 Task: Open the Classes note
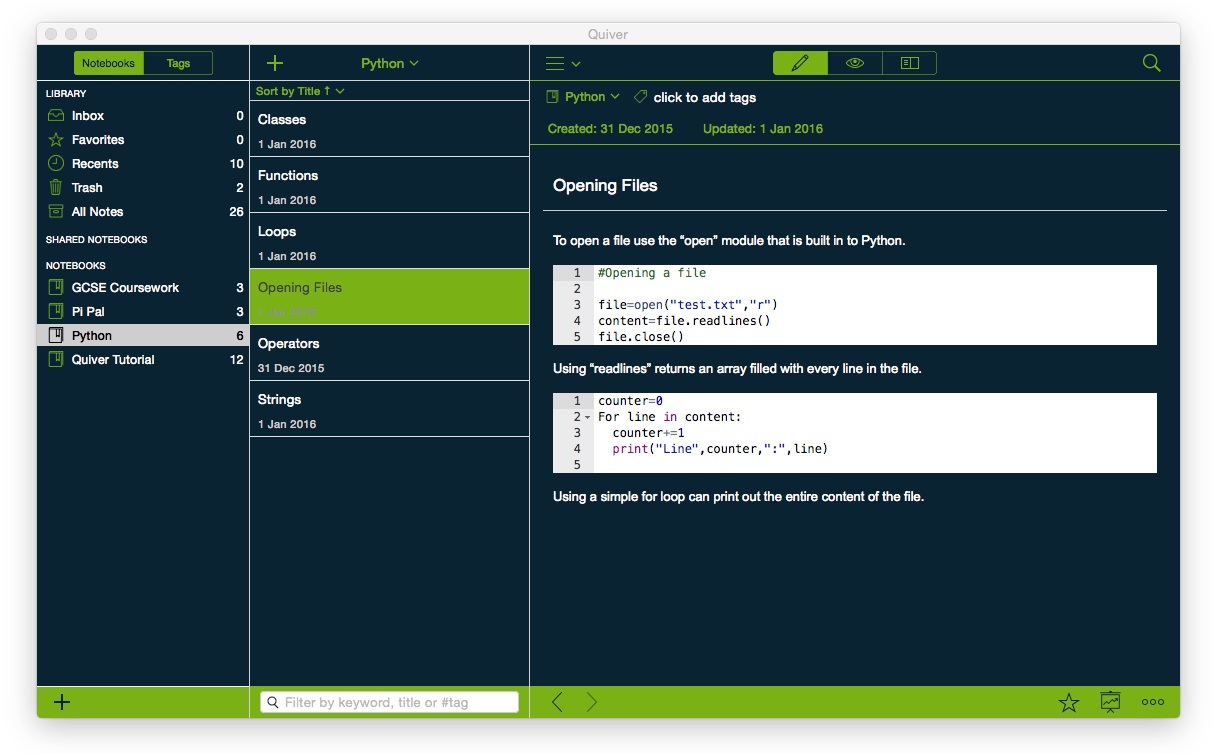[389, 129]
